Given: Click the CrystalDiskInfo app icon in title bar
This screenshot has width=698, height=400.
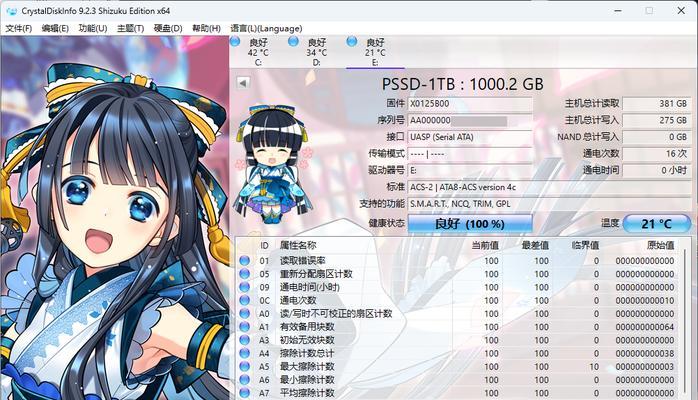Looking at the screenshot, I should point(11,11).
